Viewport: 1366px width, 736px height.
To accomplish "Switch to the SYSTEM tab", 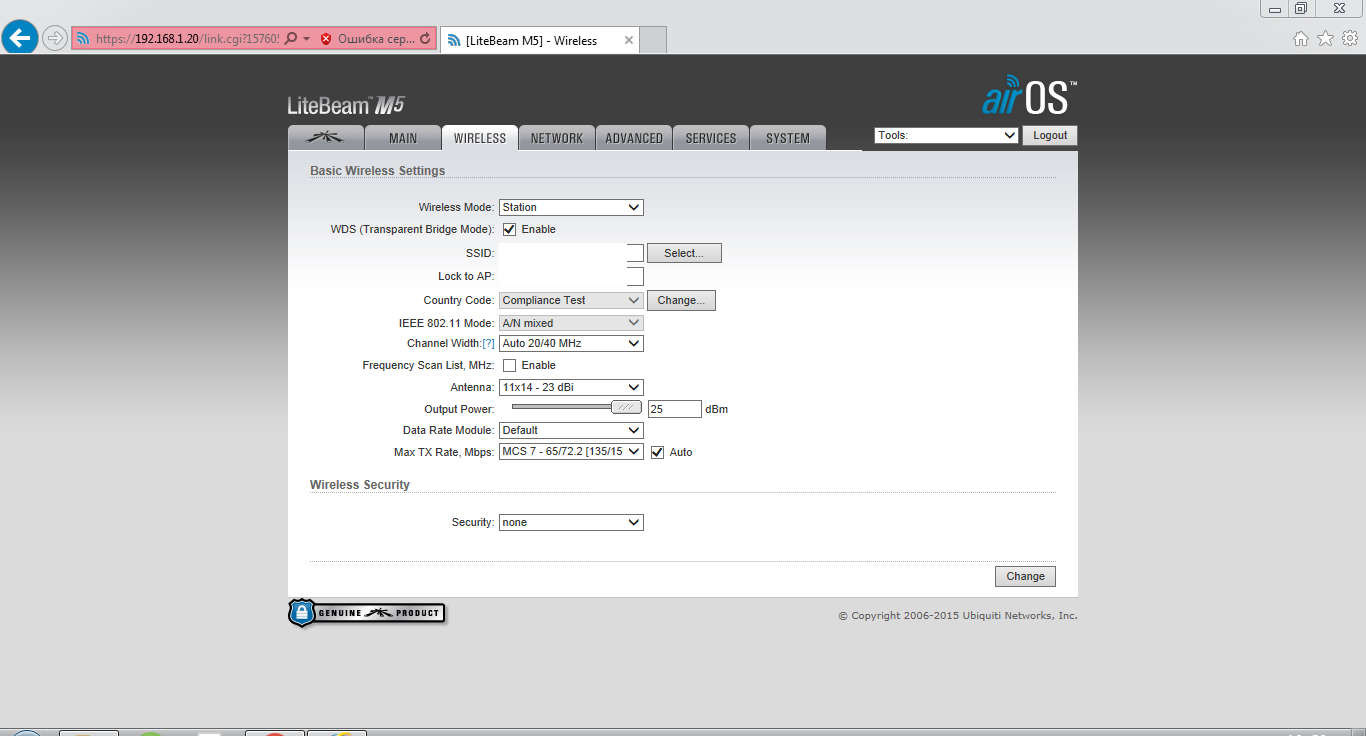I will tap(787, 138).
